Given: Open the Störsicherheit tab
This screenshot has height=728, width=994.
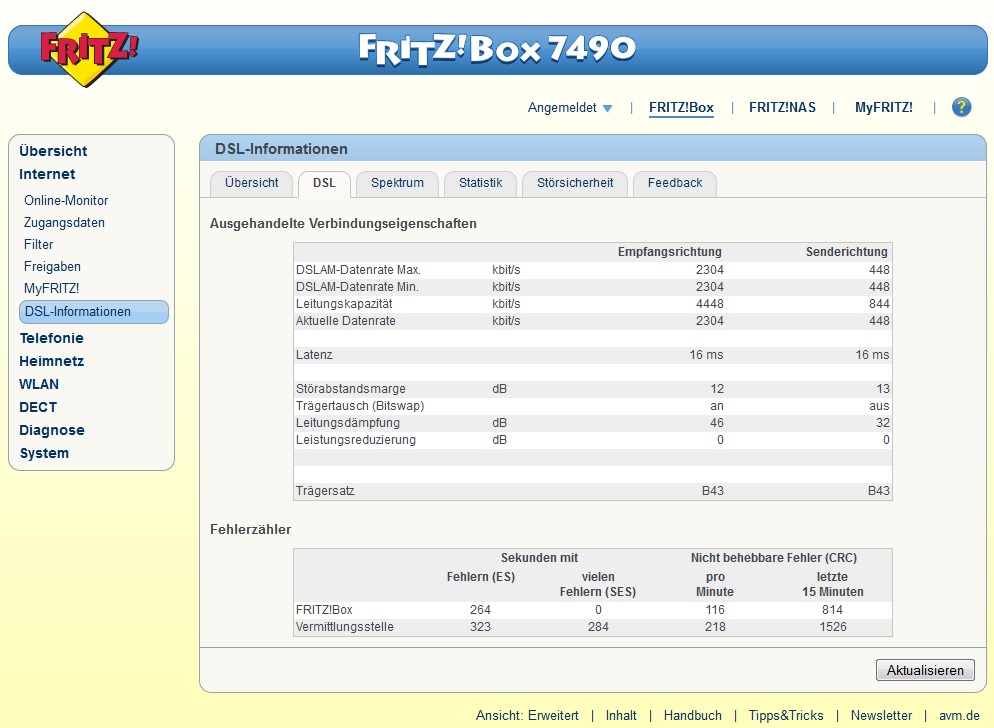Looking at the screenshot, I should 574,183.
